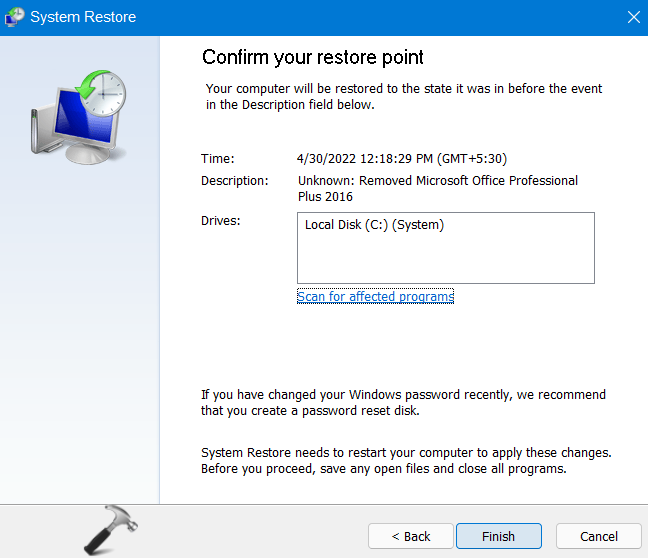Click the Time: label

coord(217,158)
